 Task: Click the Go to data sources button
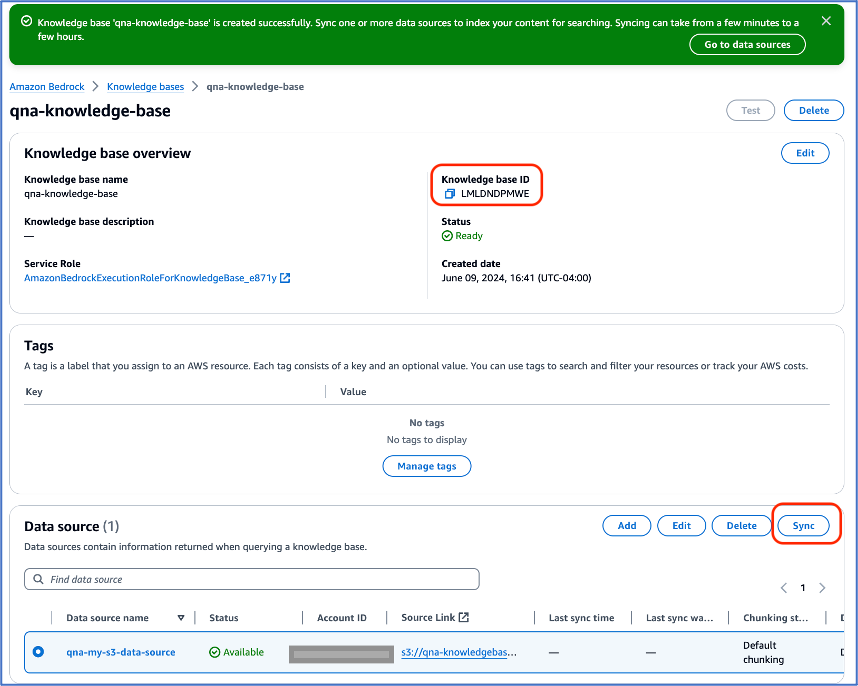click(x=747, y=44)
